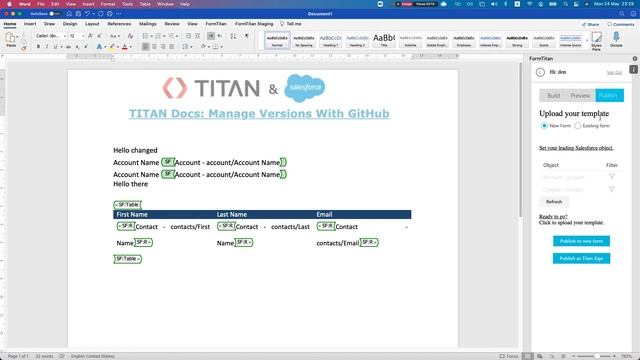Click the Clear Formatting icon

click(x=130, y=36)
